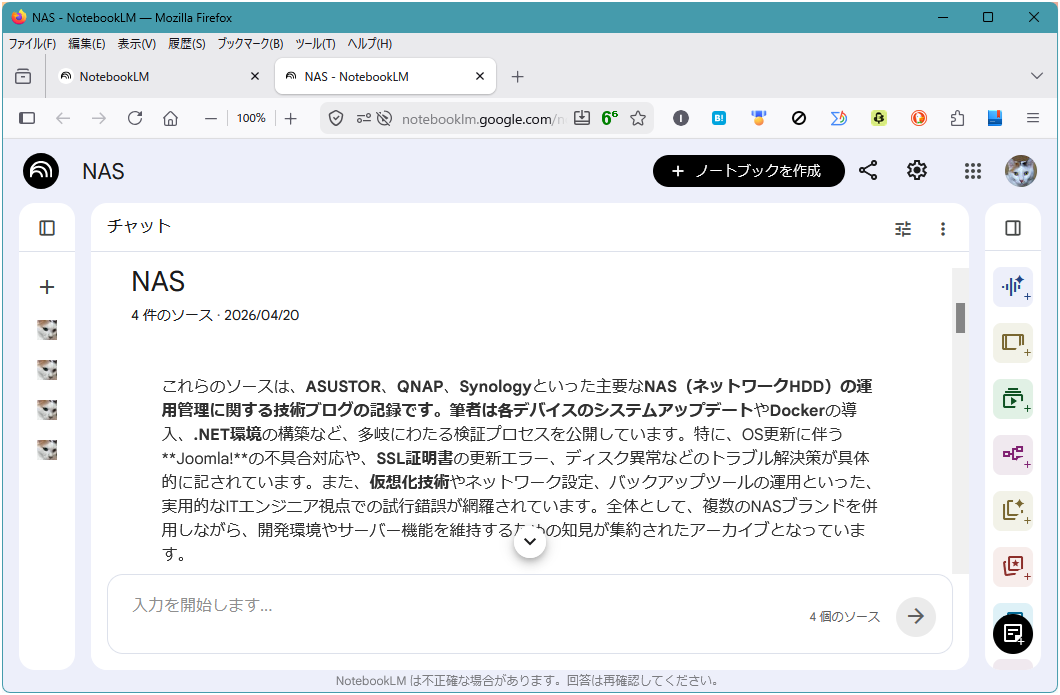Add a note with floating button
The height and width of the screenshot is (695, 1060).
(1013, 633)
